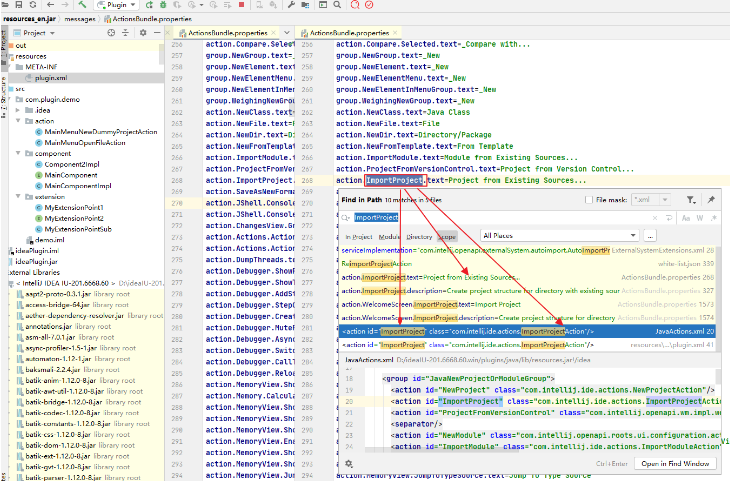
Task: Toggle the Regex (.*) option in Find in Path
Action: point(713,218)
